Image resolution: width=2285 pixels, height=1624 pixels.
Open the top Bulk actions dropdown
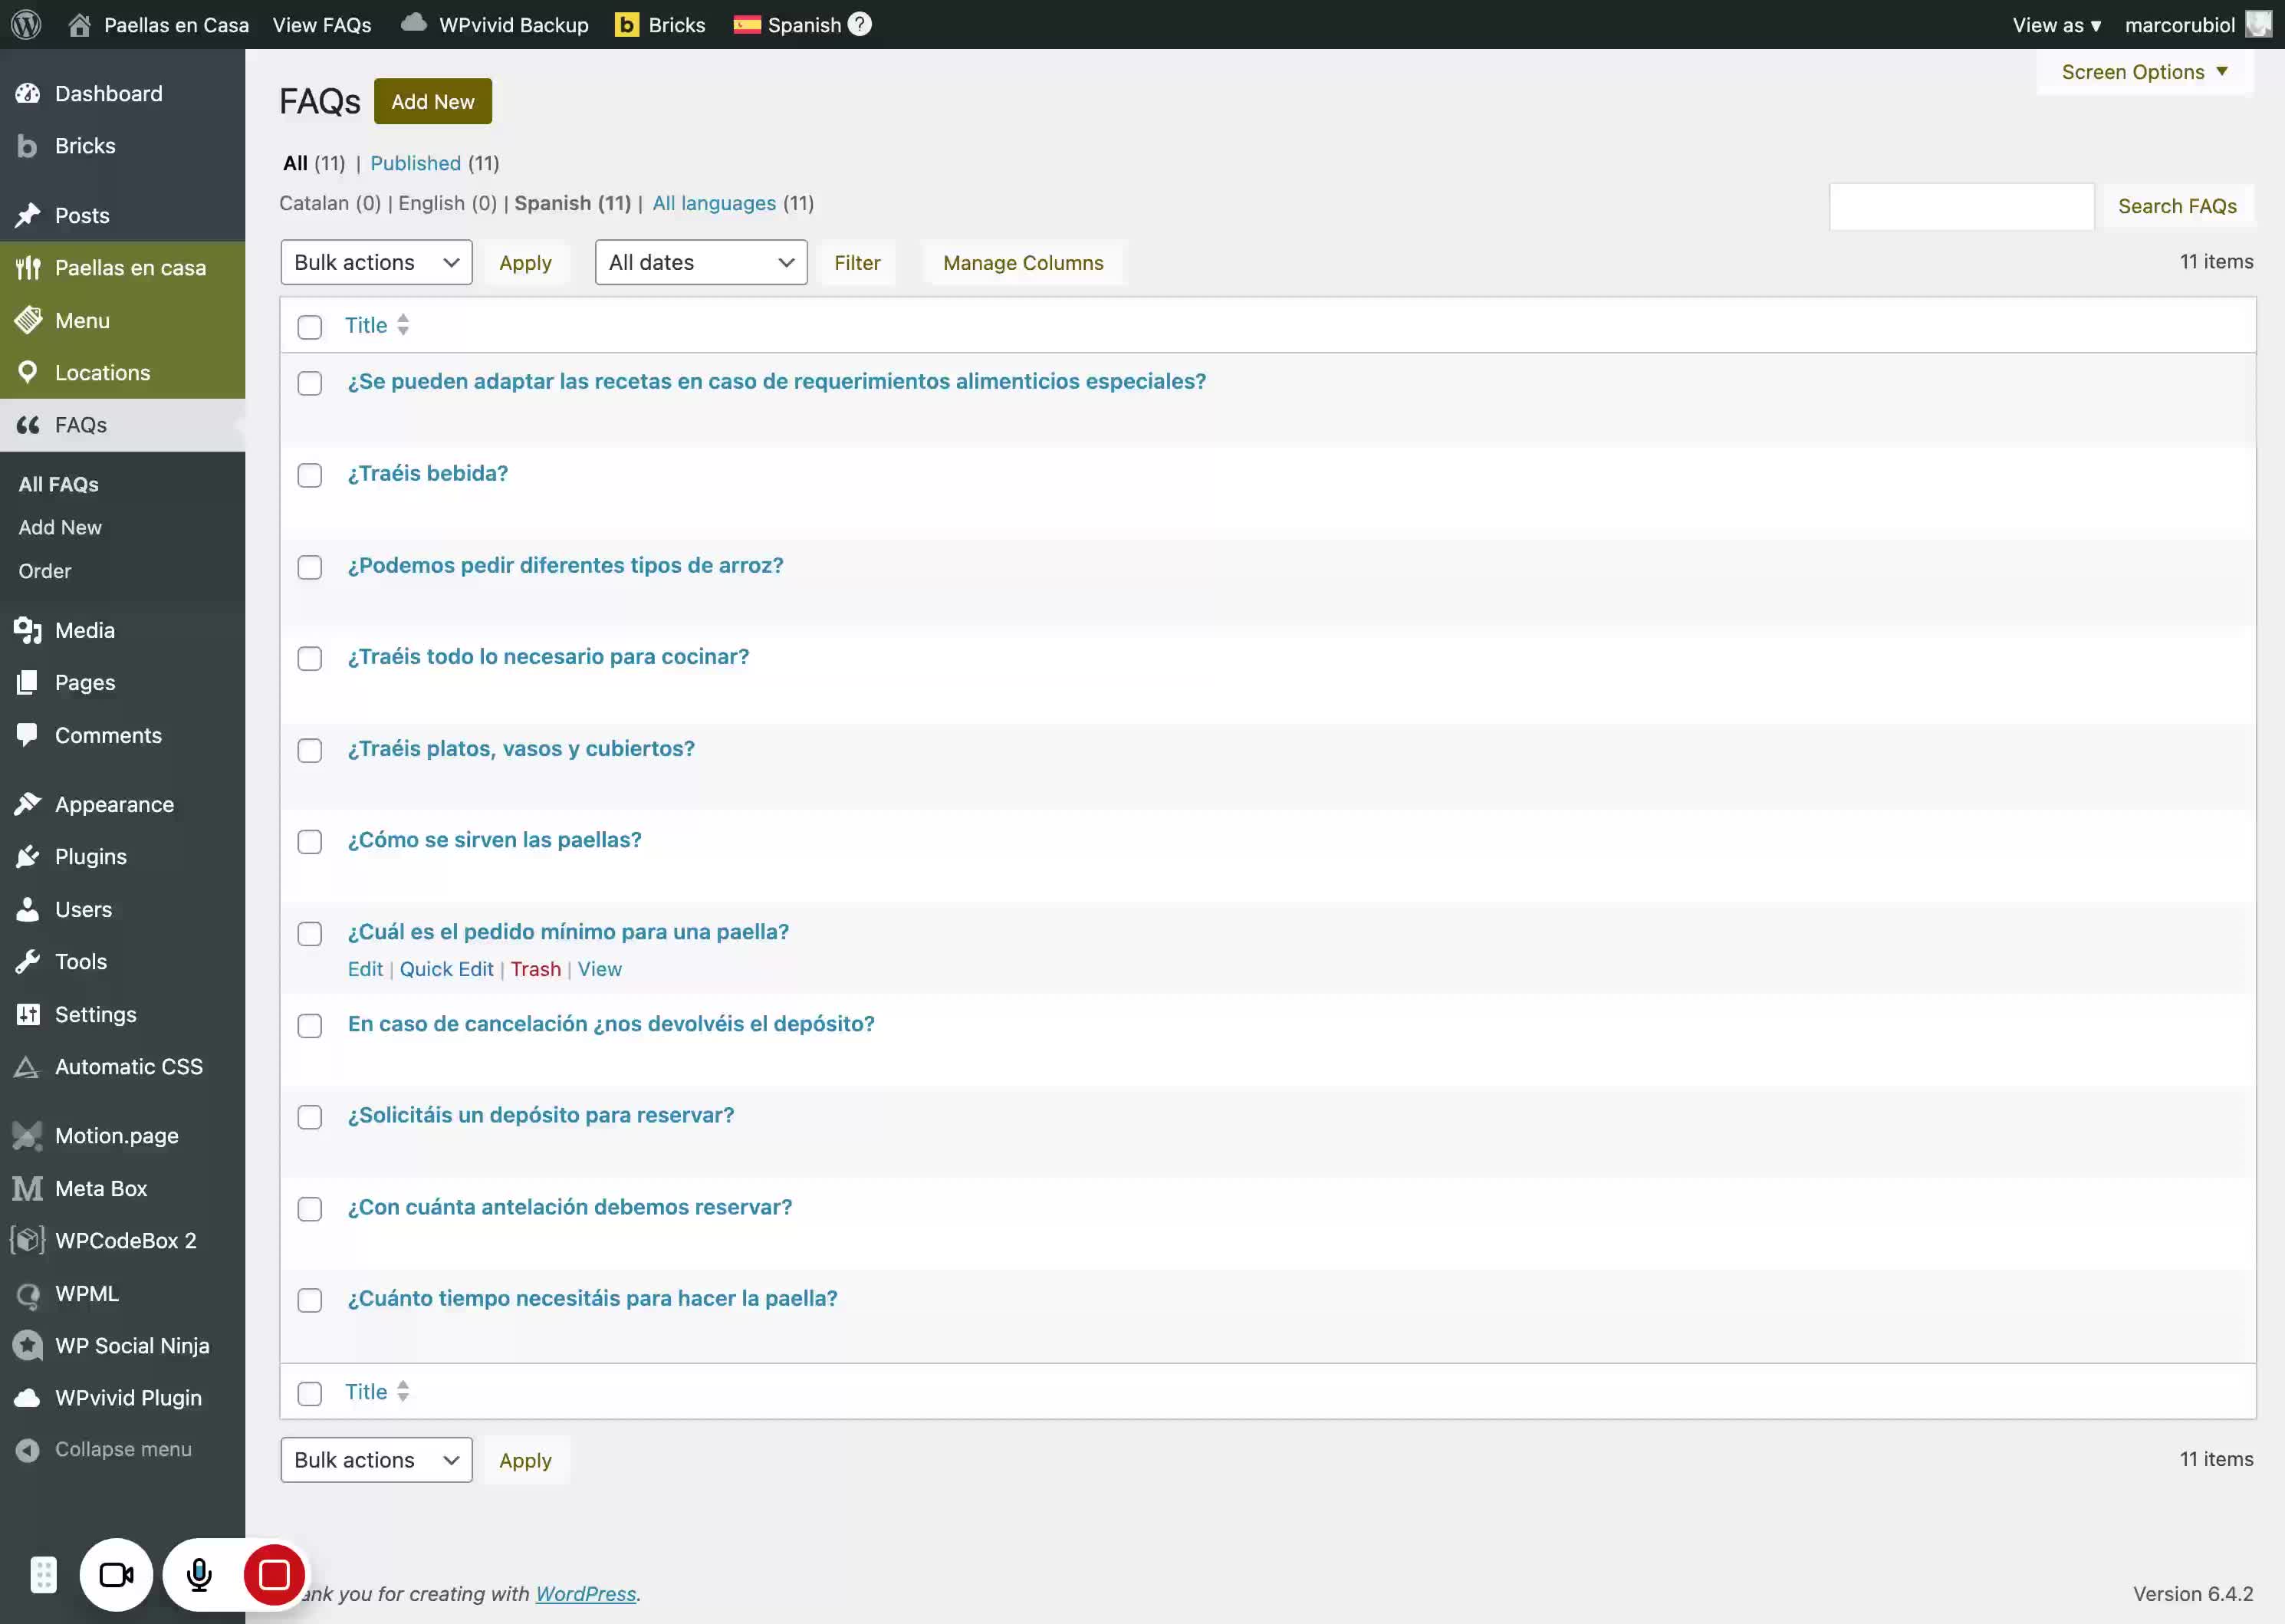pos(376,262)
